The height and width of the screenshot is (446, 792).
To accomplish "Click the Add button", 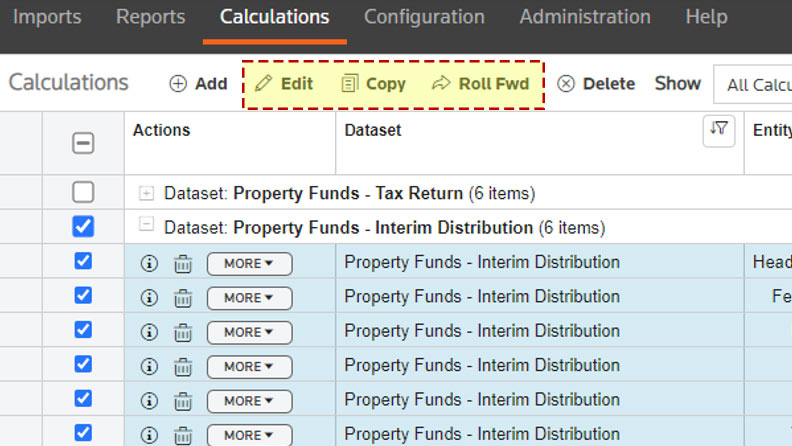I will (198, 84).
